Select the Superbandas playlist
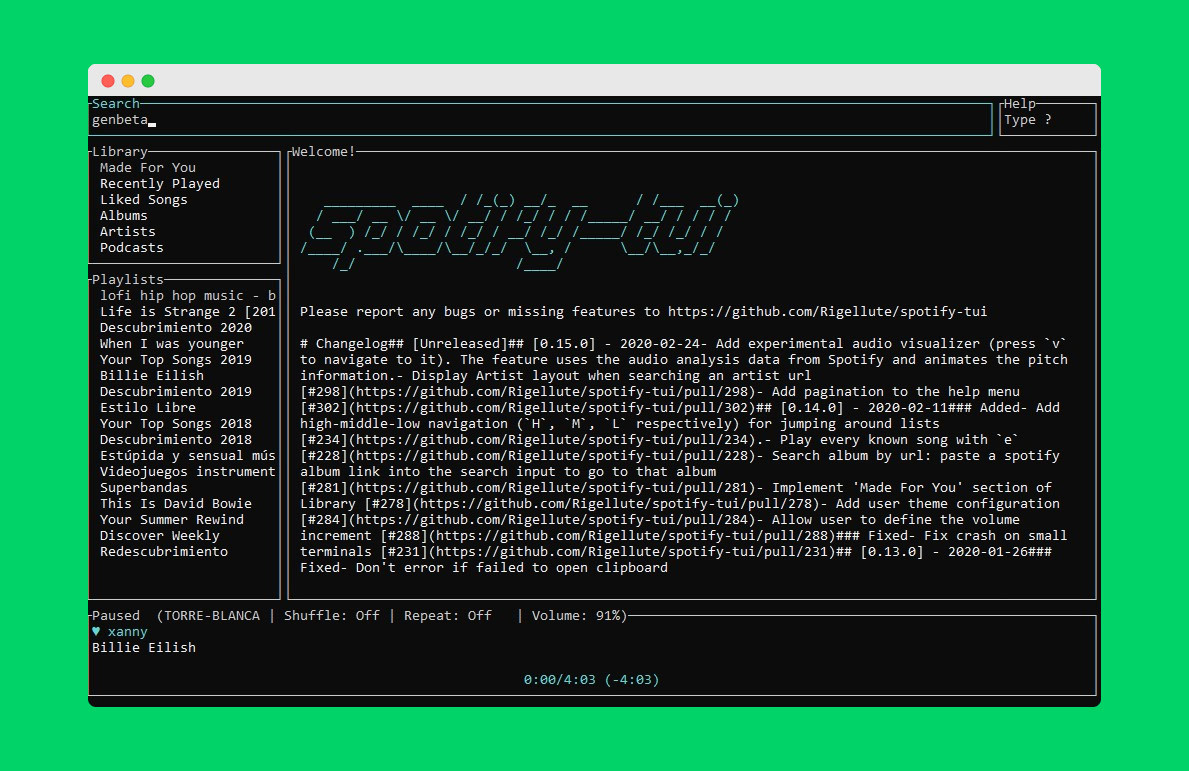The width and height of the screenshot is (1189, 771). tap(143, 487)
